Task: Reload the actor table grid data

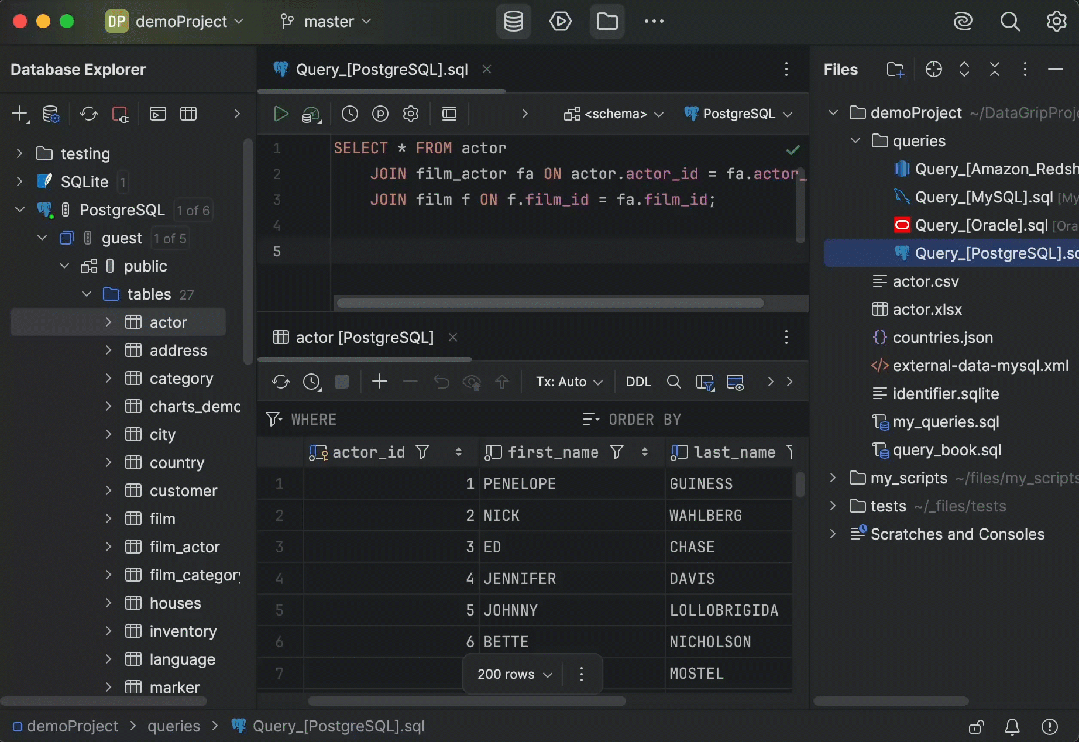Action: (281, 382)
